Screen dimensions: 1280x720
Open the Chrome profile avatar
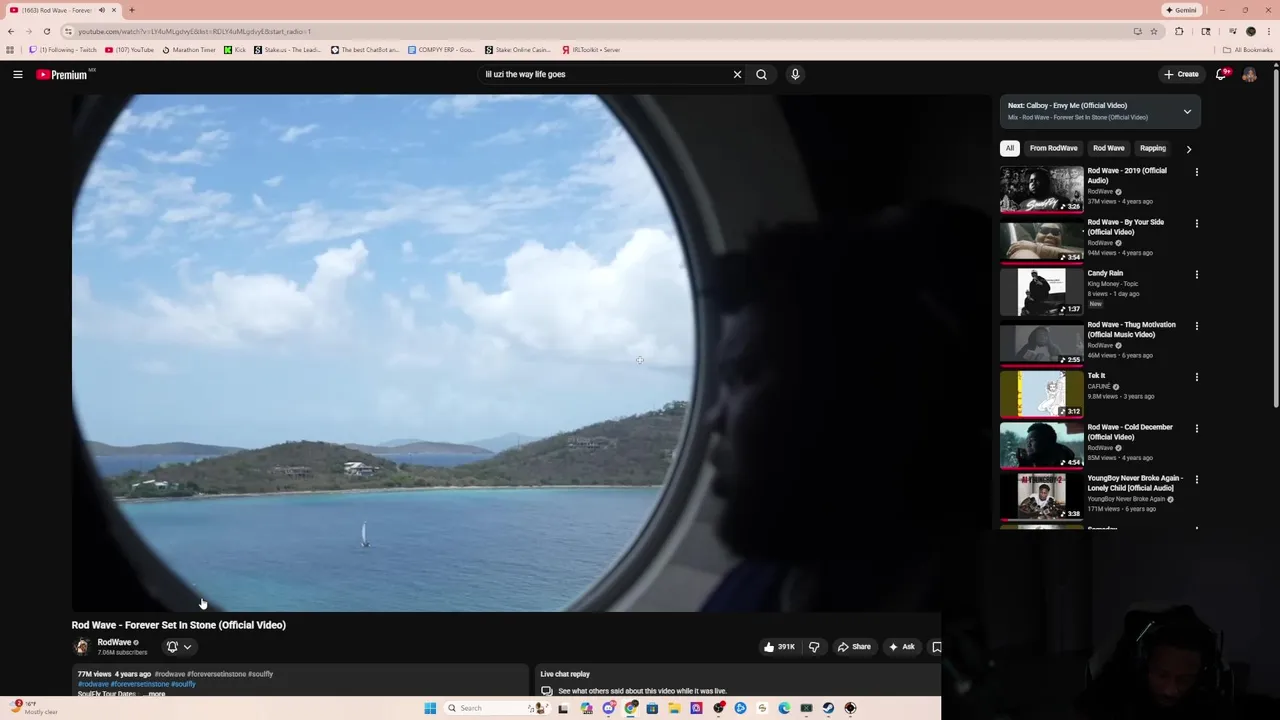(1250, 31)
